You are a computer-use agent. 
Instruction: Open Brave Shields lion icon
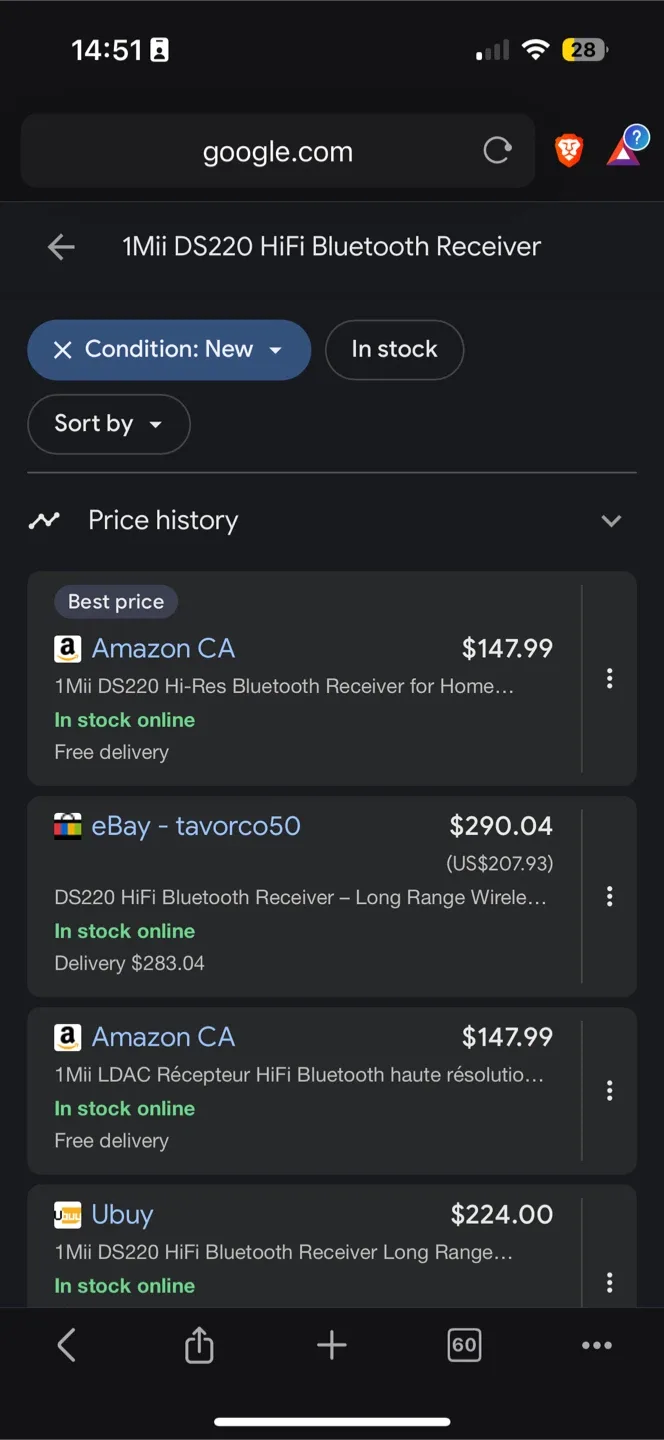tap(569, 151)
